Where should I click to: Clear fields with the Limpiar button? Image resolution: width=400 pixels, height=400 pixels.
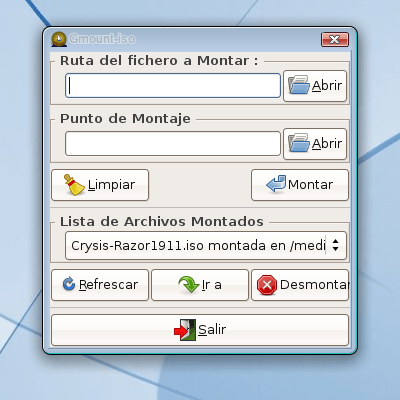(x=100, y=185)
